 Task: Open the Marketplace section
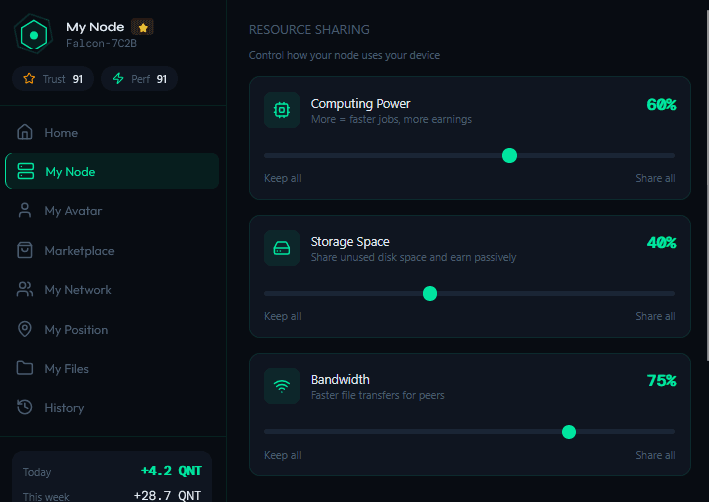click(112, 251)
